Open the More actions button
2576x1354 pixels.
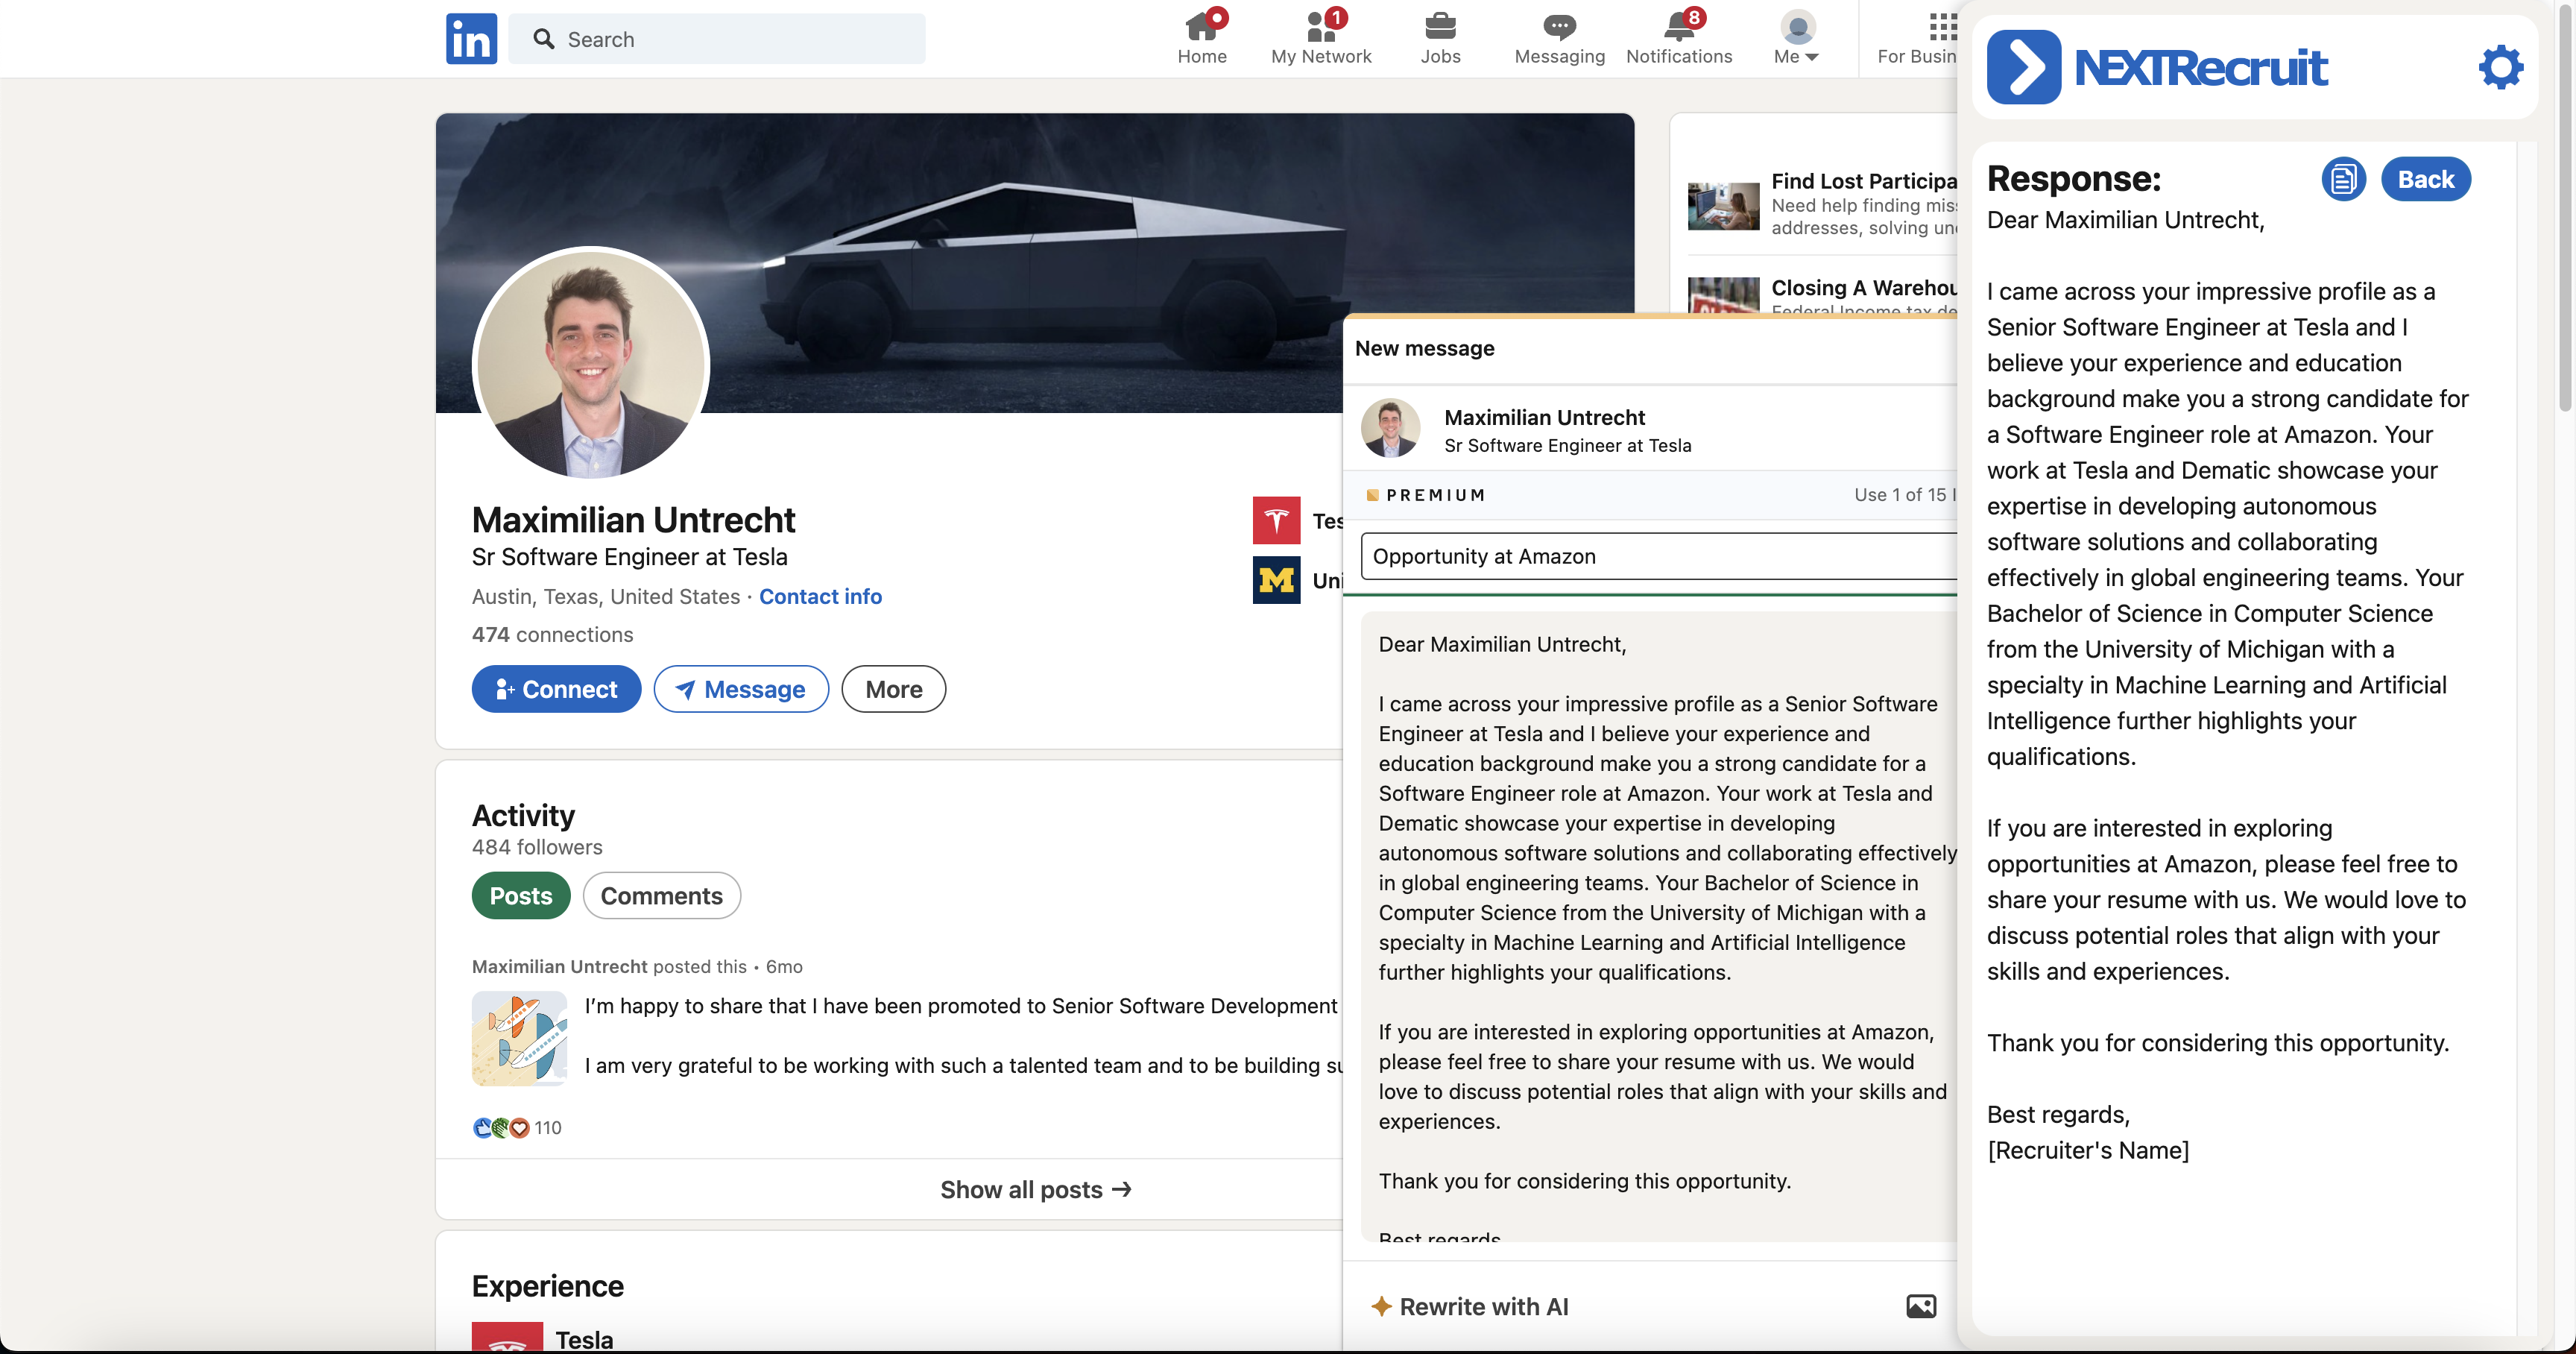893,689
